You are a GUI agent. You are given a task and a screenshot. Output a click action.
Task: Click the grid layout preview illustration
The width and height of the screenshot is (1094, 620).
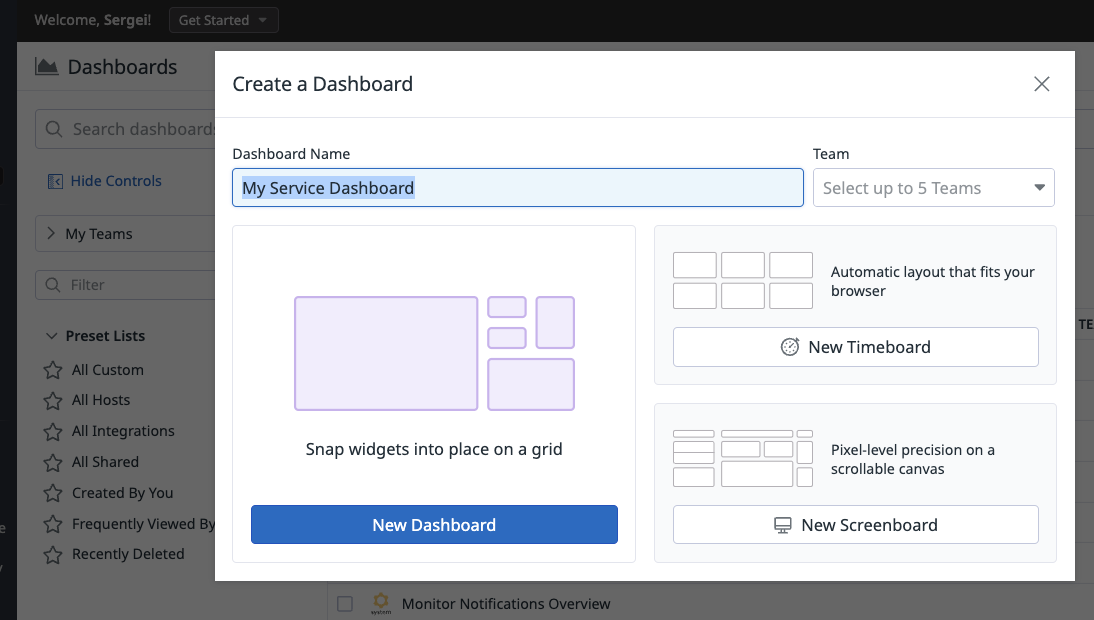434,353
